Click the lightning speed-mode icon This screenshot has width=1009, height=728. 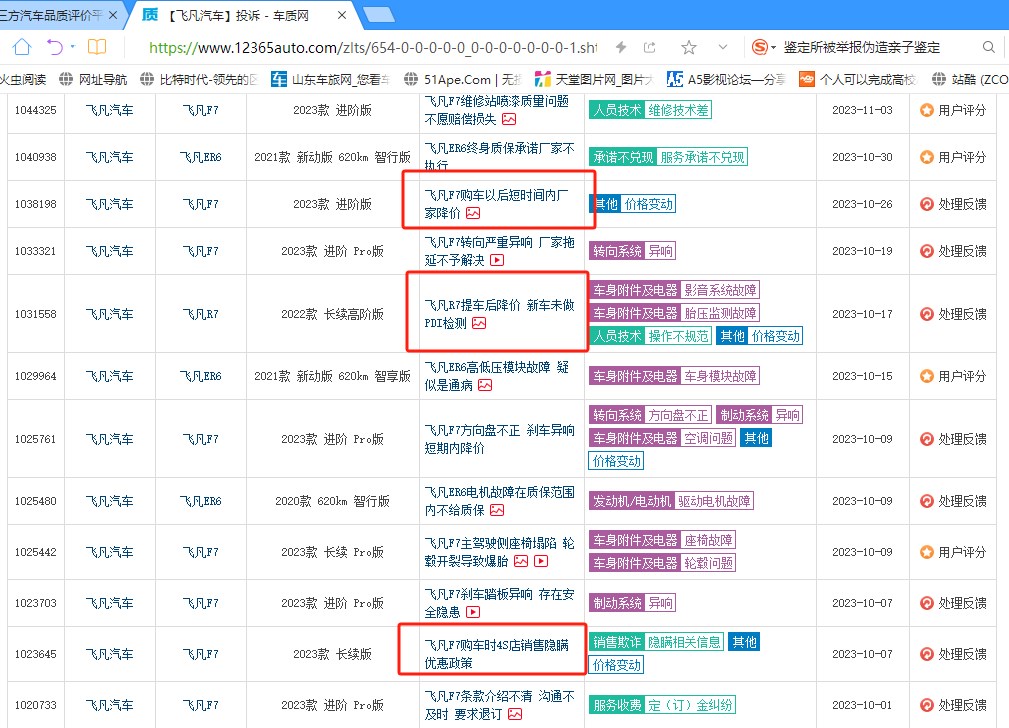click(x=621, y=47)
